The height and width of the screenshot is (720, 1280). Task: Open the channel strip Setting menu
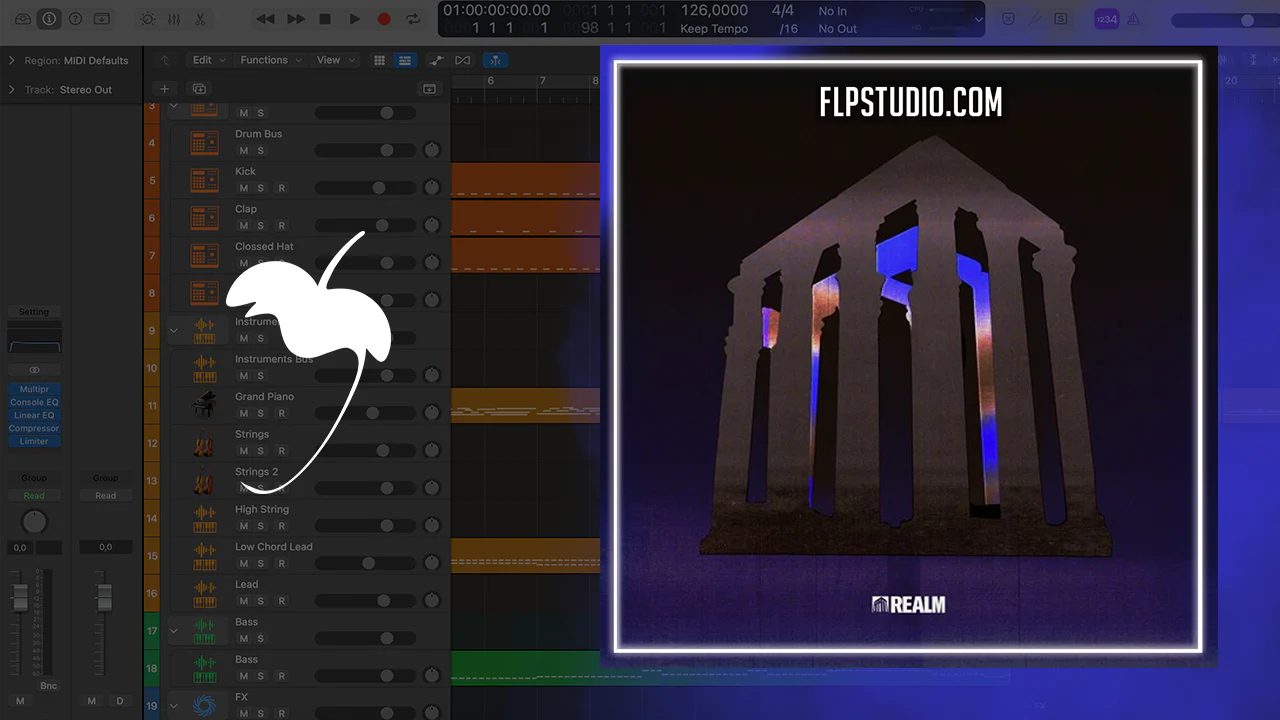(34, 312)
